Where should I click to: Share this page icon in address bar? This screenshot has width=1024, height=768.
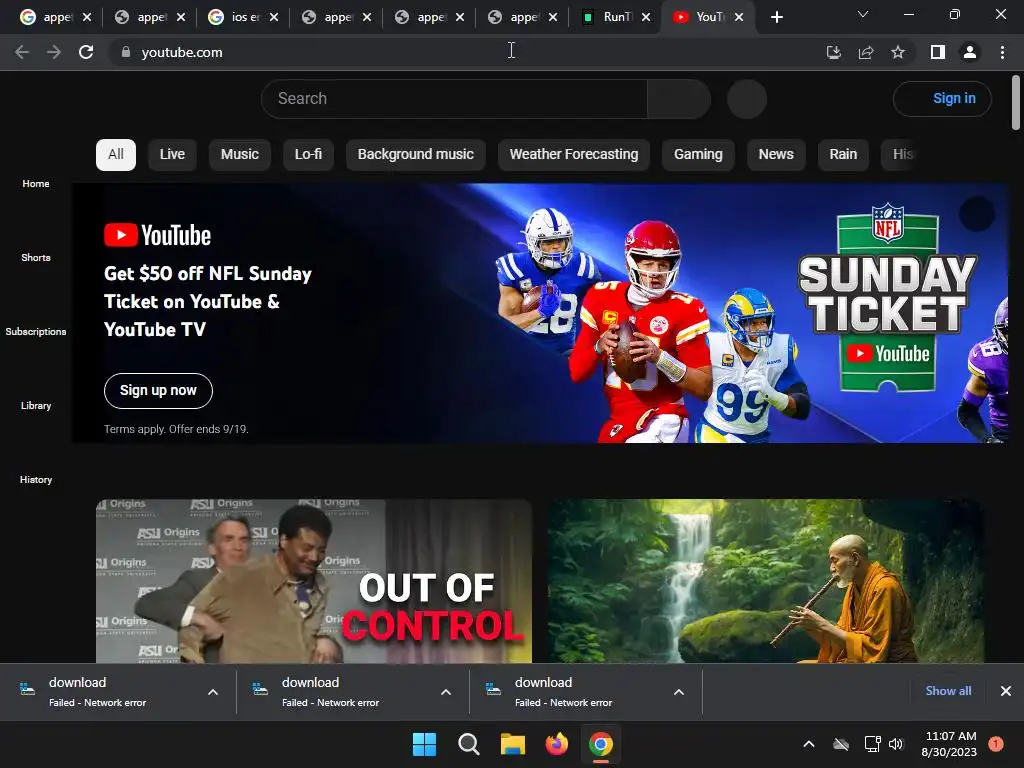click(866, 52)
